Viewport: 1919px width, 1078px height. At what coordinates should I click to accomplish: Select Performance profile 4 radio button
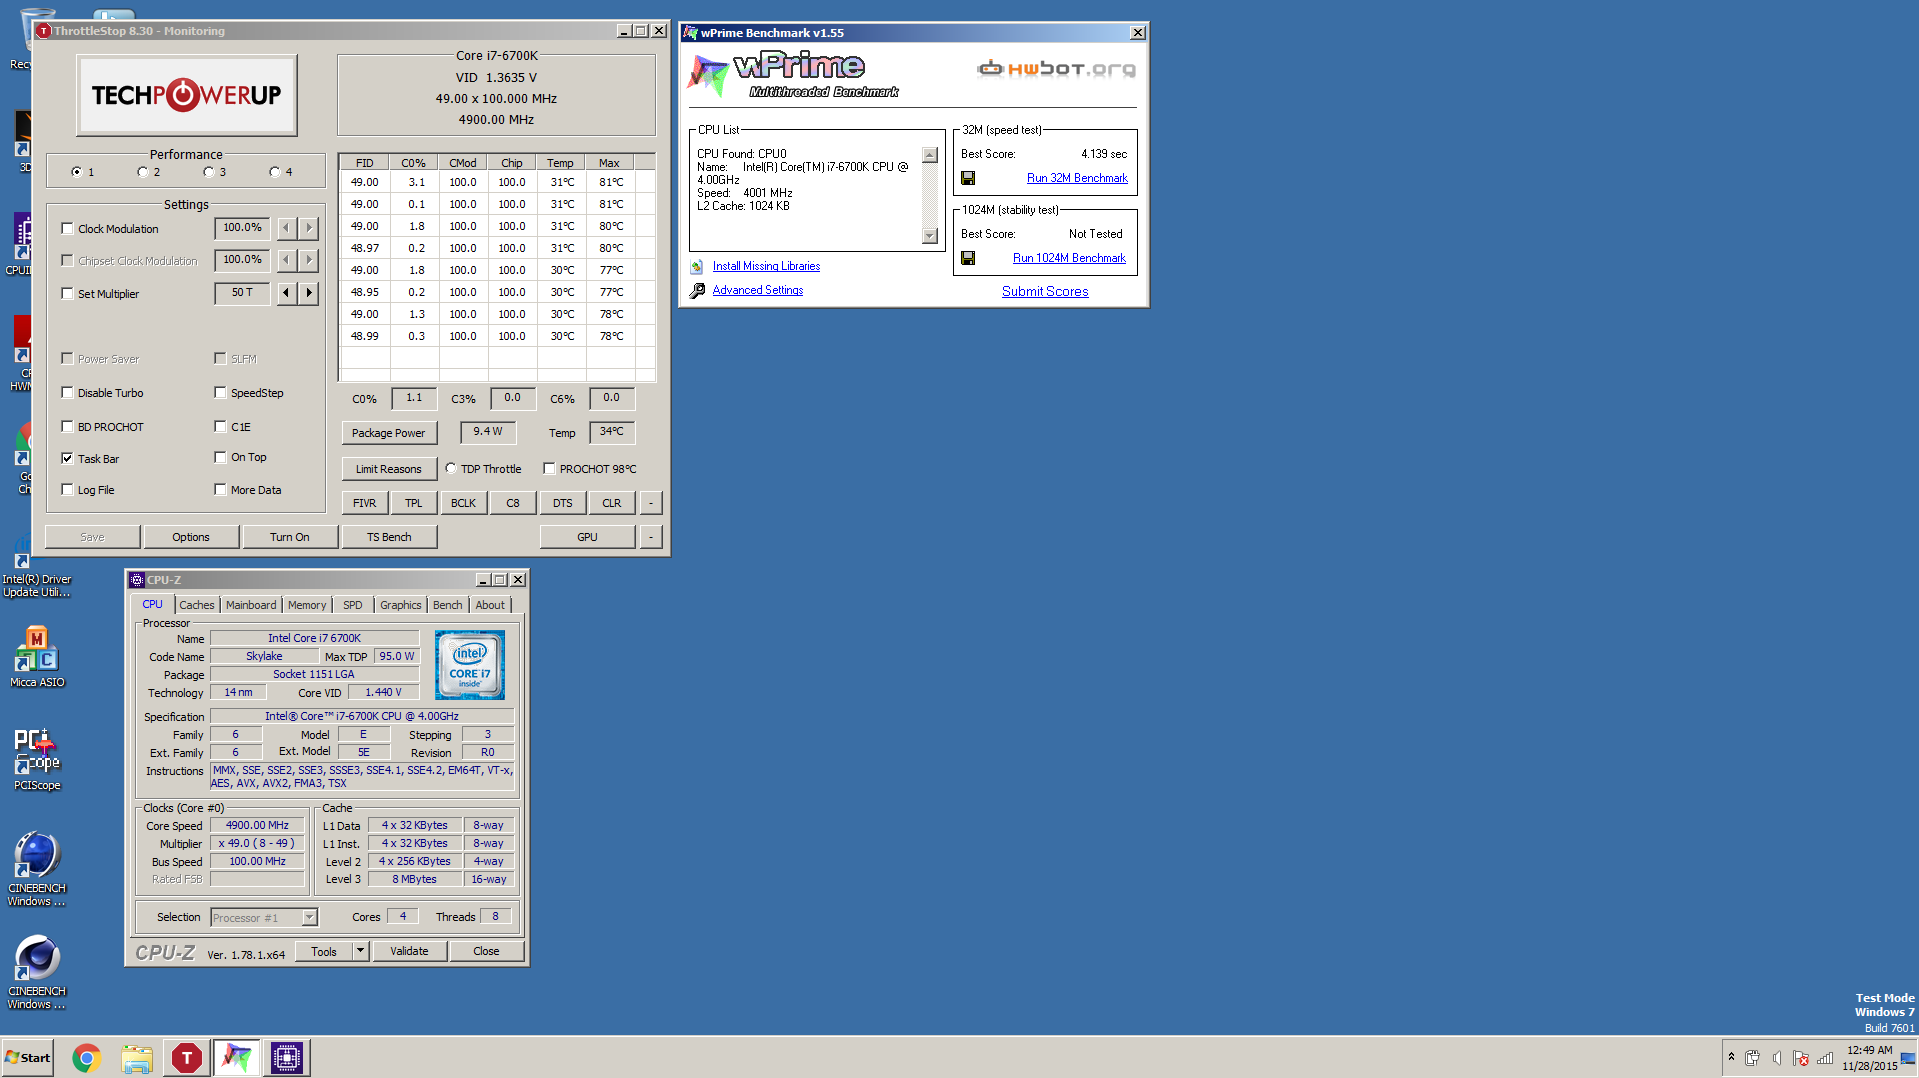point(274,172)
